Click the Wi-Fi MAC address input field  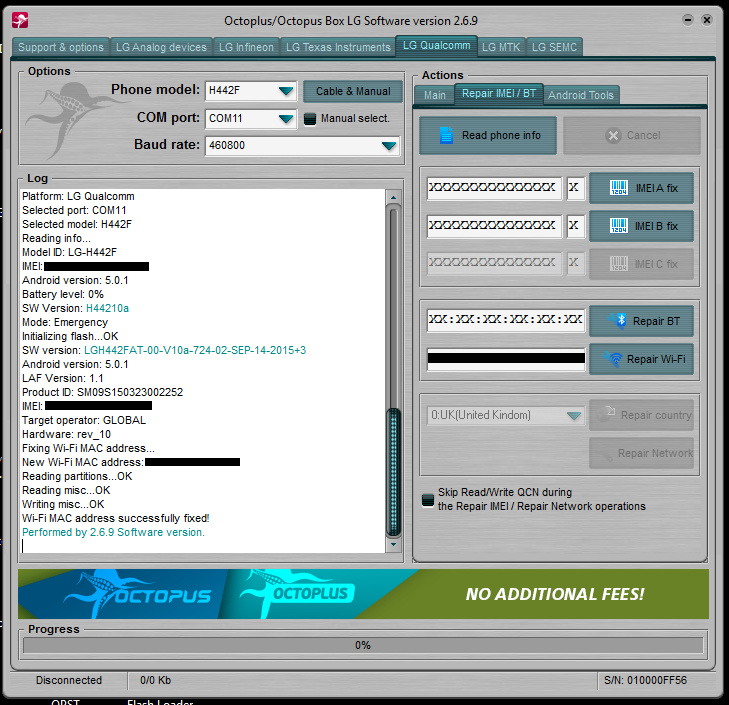[506, 359]
